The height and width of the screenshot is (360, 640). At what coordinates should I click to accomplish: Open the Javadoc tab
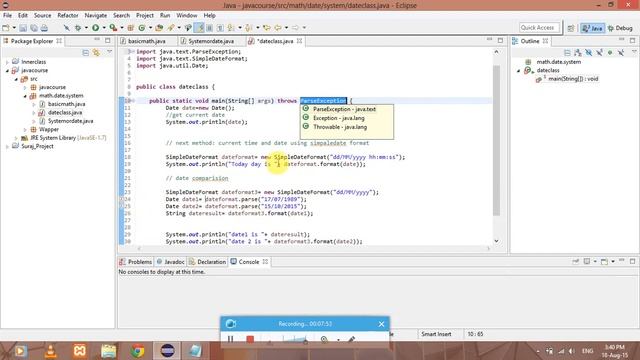(171, 262)
